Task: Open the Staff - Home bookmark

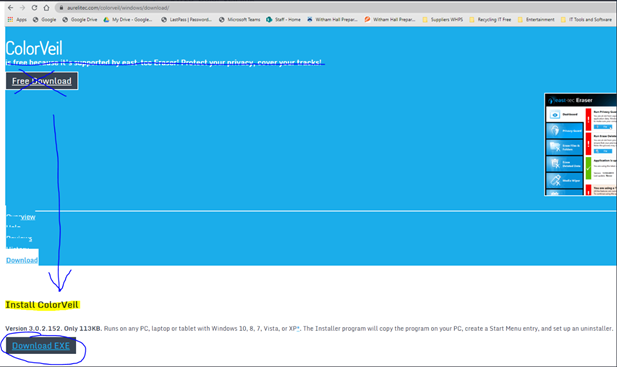Action: click(x=283, y=19)
